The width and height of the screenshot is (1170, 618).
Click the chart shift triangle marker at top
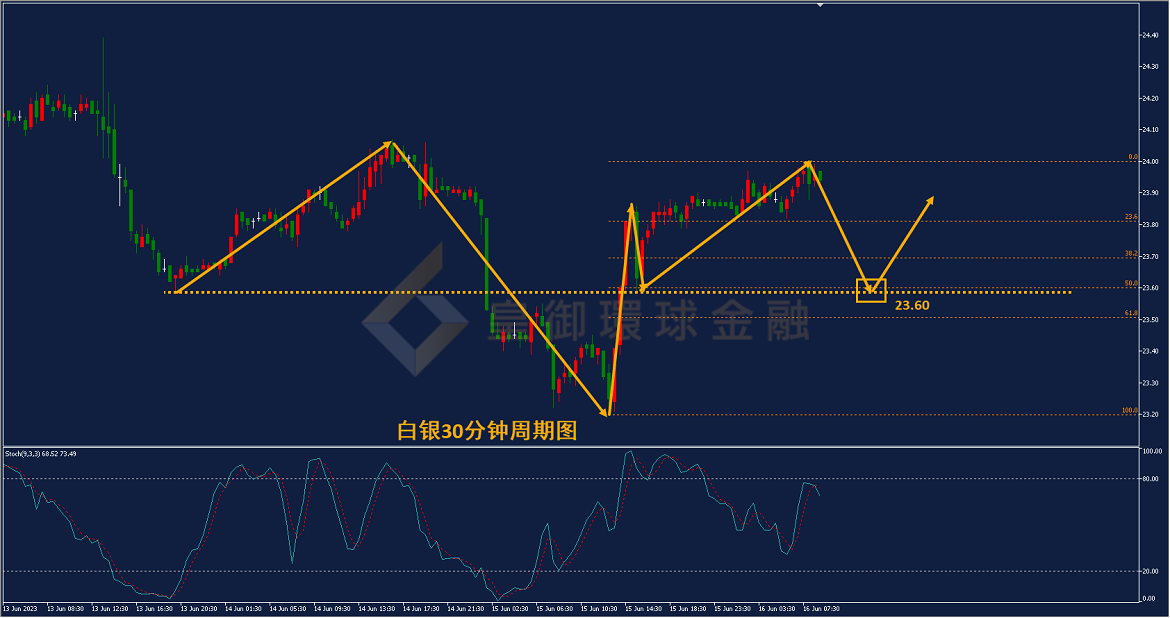pos(820,5)
